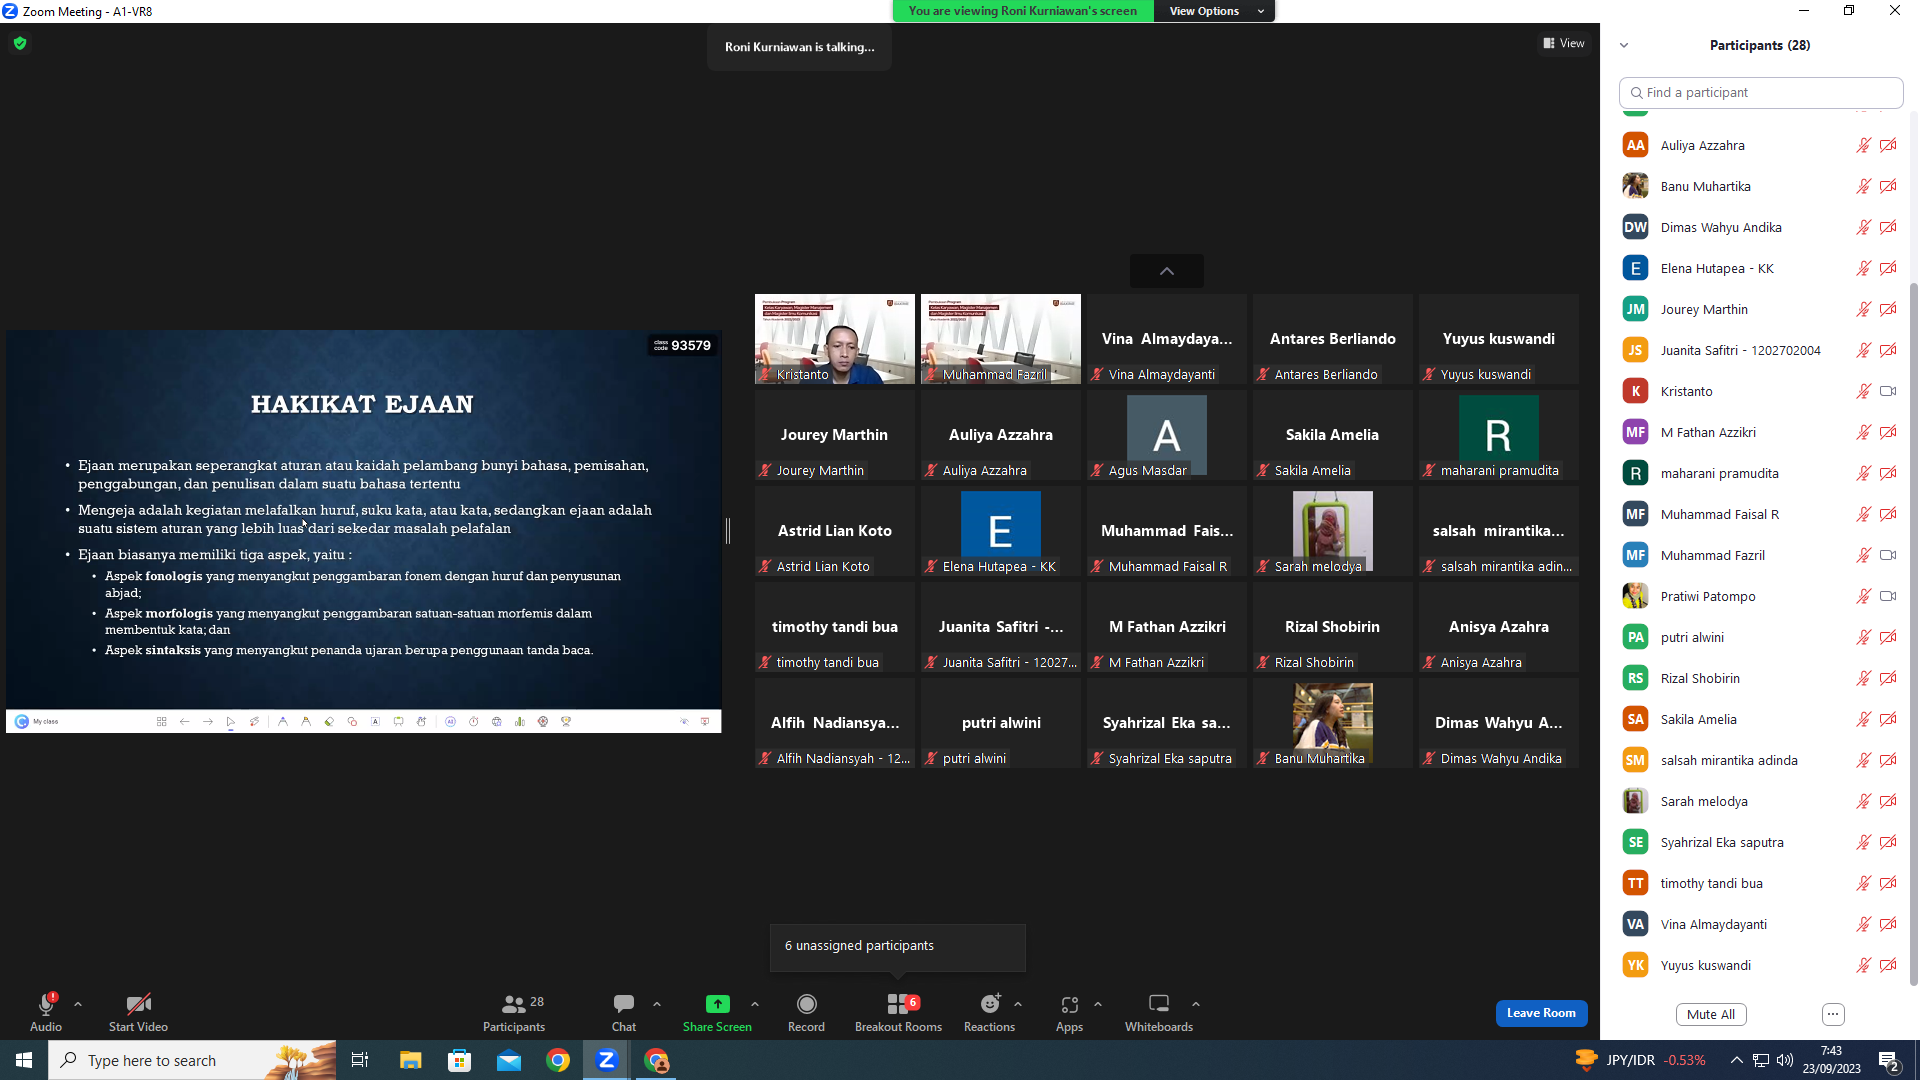Click the camera icon beside Kristanto in participant list
The height and width of the screenshot is (1080, 1920).
(1888, 391)
